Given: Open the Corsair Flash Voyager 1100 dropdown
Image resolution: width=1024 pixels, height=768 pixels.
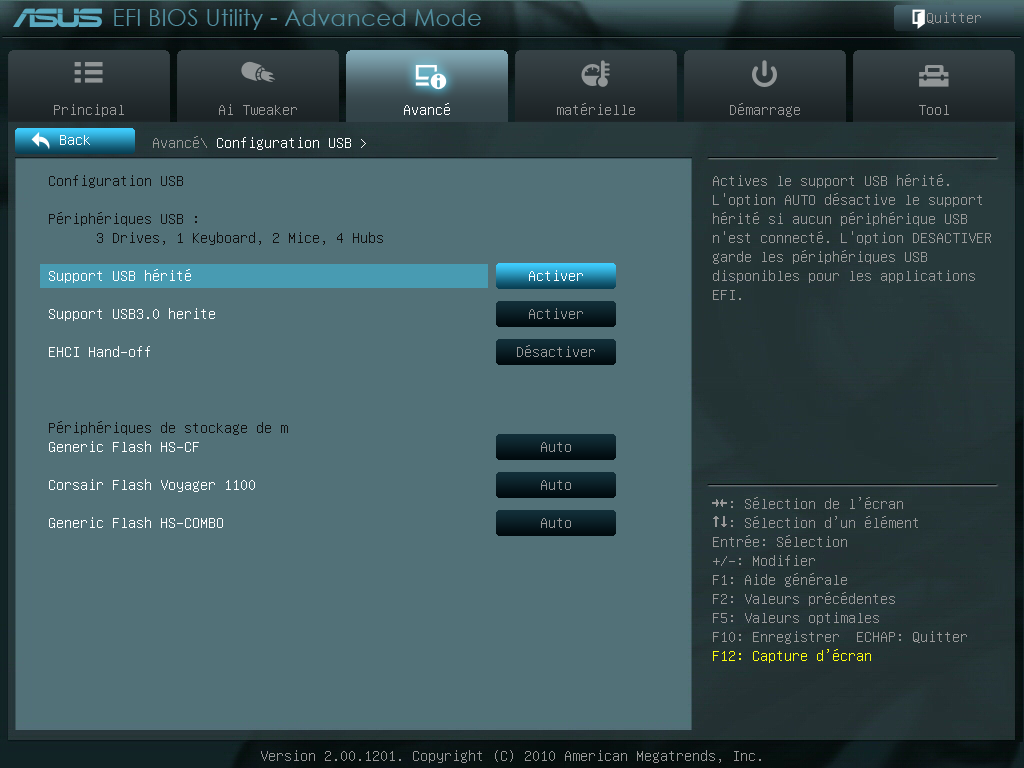Looking at the screenshot, I should (555, 485).
